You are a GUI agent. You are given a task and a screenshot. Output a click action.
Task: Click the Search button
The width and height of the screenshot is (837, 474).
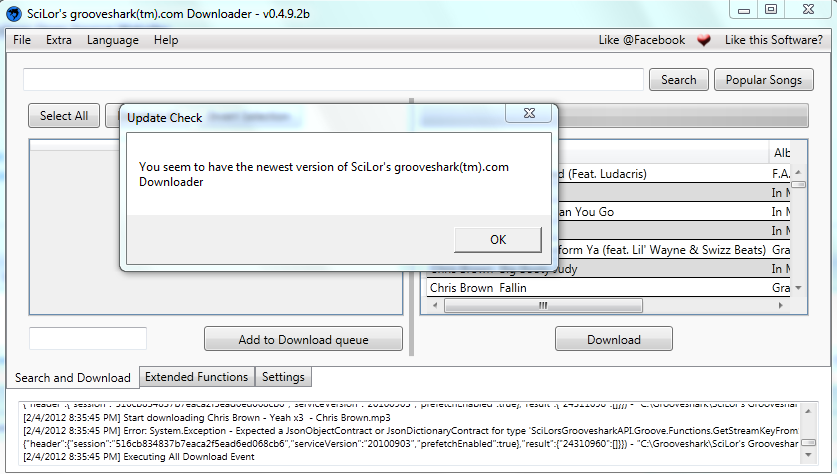(x=678, y=80)
